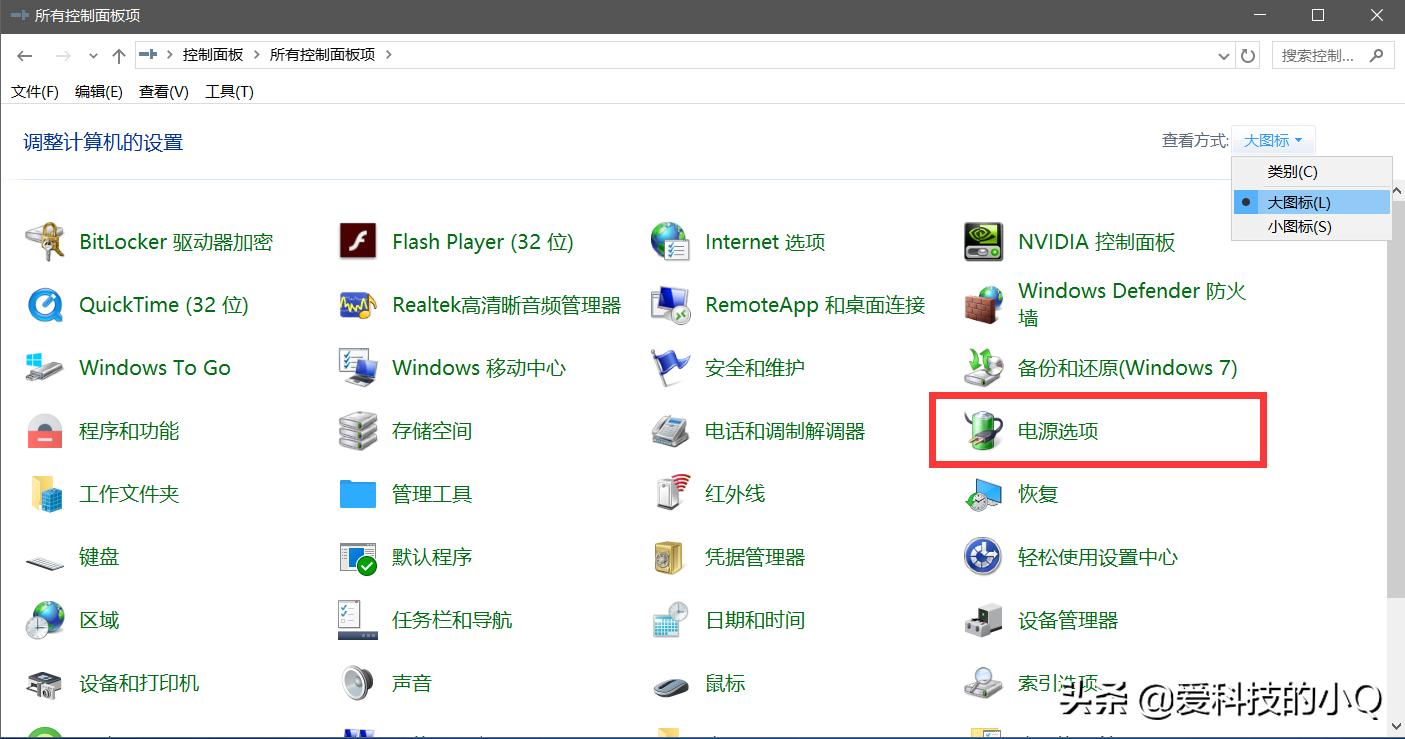Expand the 查看方式 大图标 dropdown
This screenshot has width=1405, height=739.
(x=1273, y=141)
